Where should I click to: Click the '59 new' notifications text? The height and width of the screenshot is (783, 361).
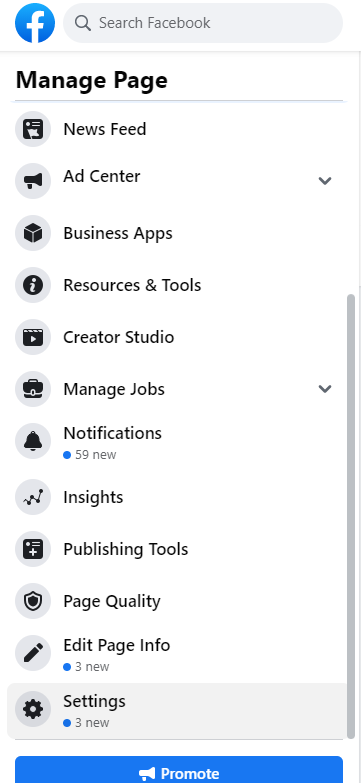pyautogui.click(x=95, y=455)
